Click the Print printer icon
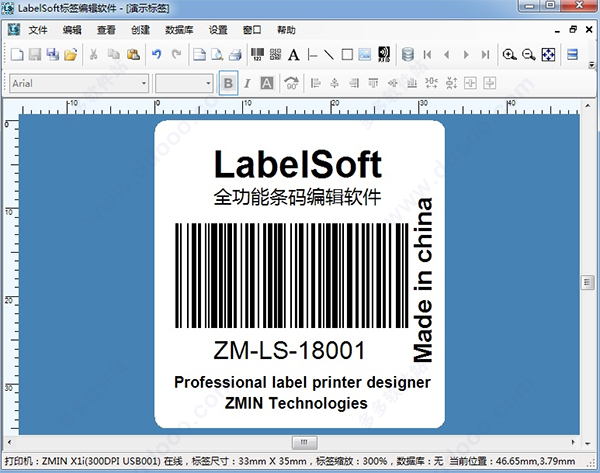 pyautogui.click(x=235, y=54)
